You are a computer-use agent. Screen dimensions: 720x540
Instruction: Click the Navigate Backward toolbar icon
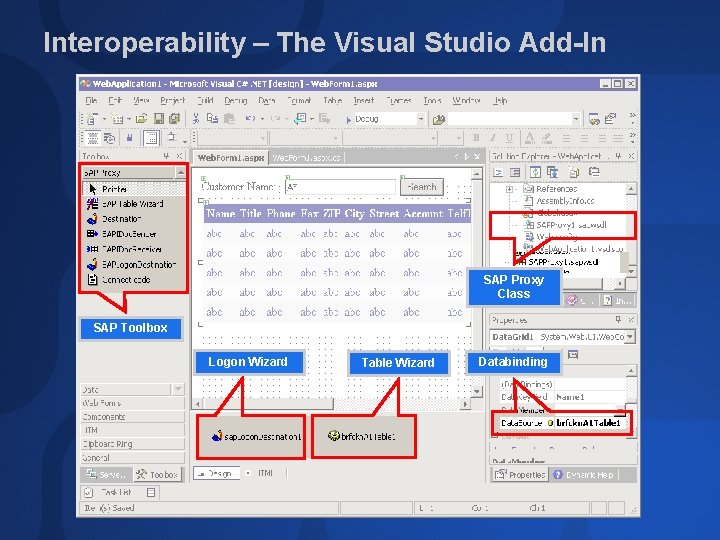click(300, 119)
